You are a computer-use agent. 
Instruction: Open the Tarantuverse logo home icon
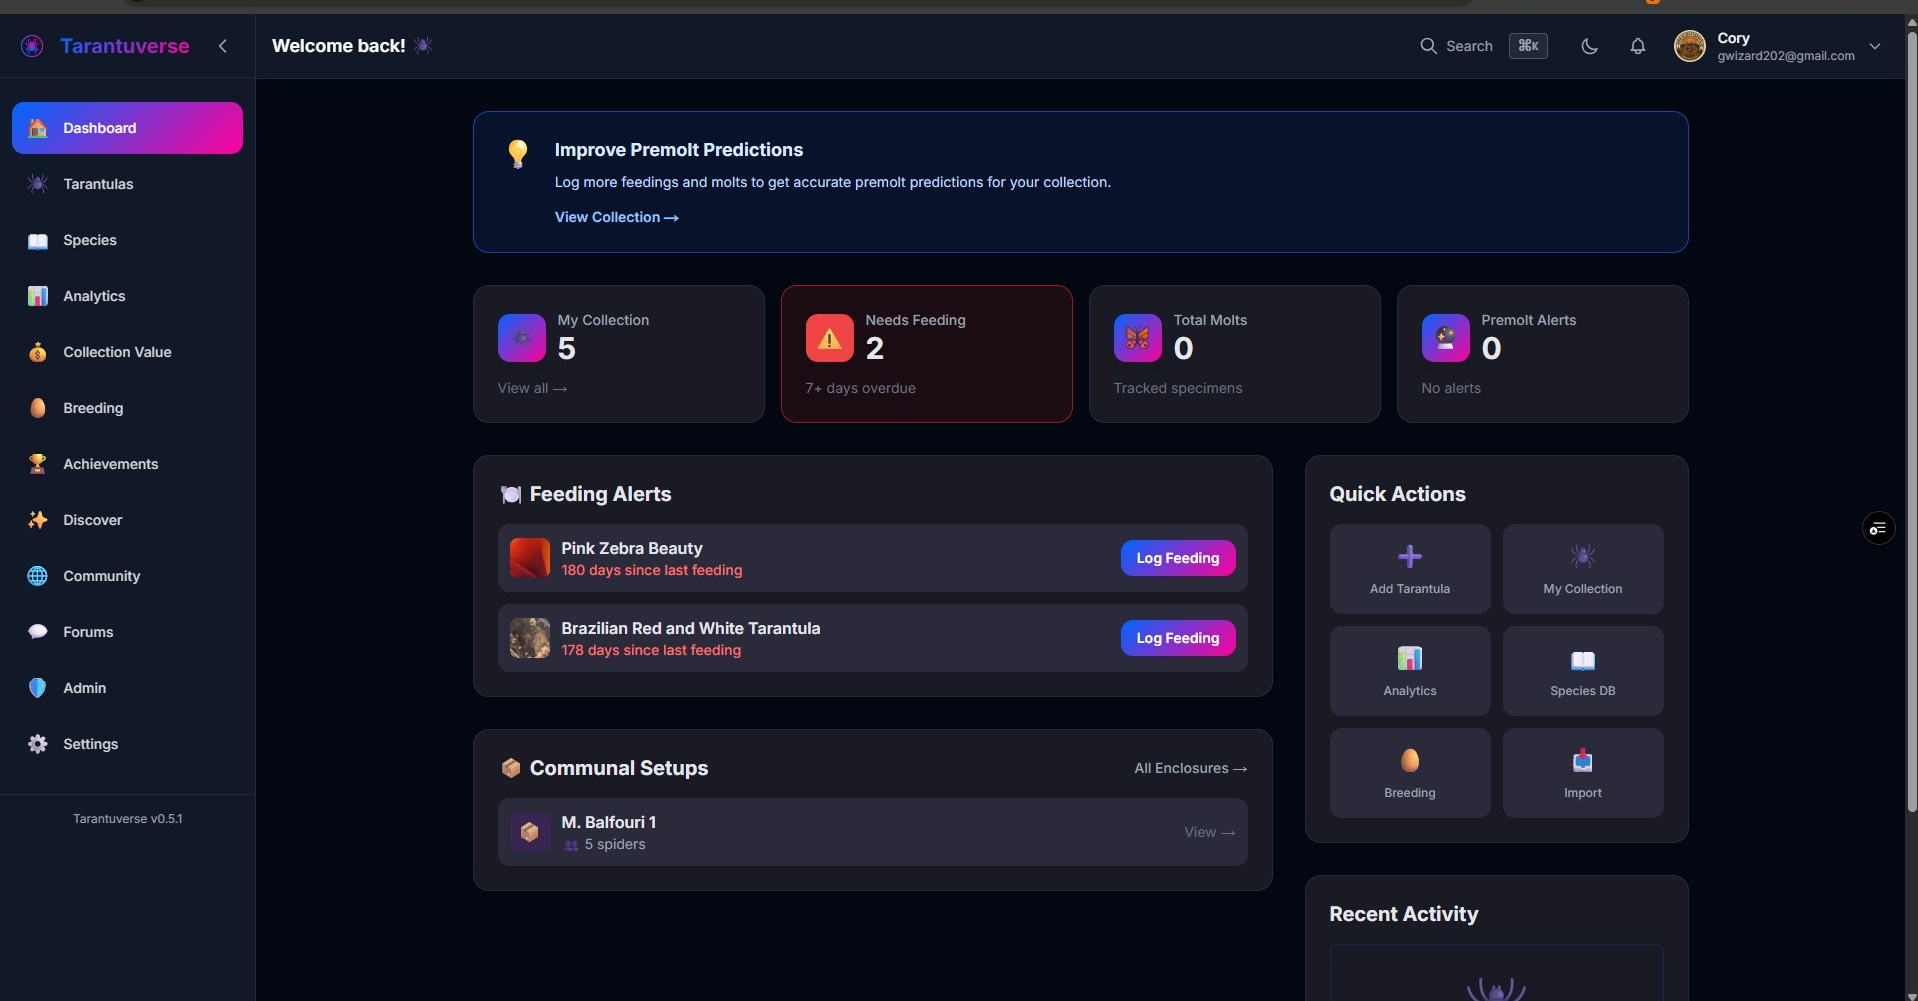(32, 46)
